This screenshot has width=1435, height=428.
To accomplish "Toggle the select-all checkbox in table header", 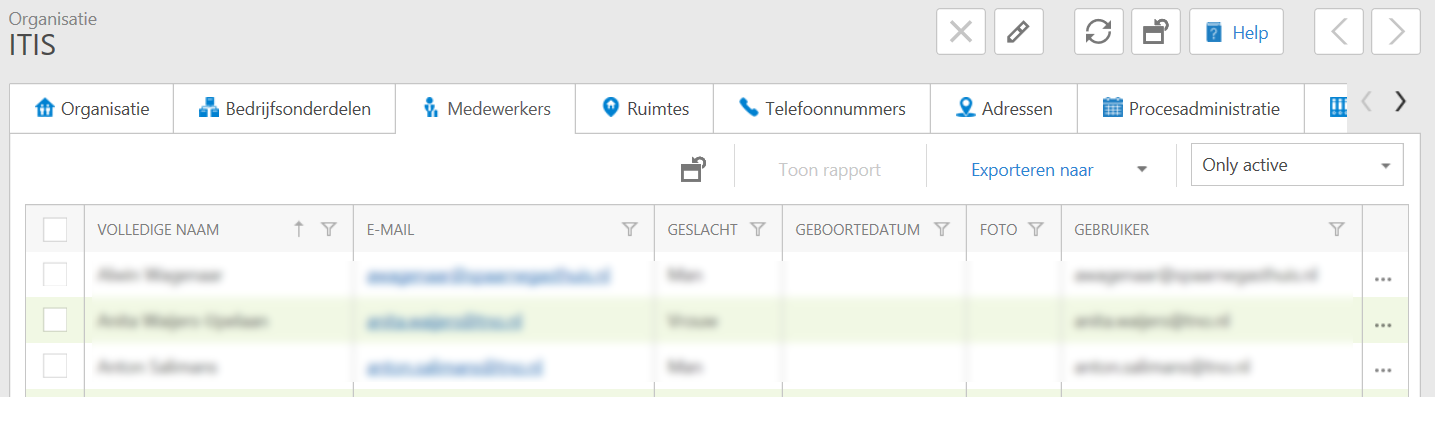I will click(55, 230).
